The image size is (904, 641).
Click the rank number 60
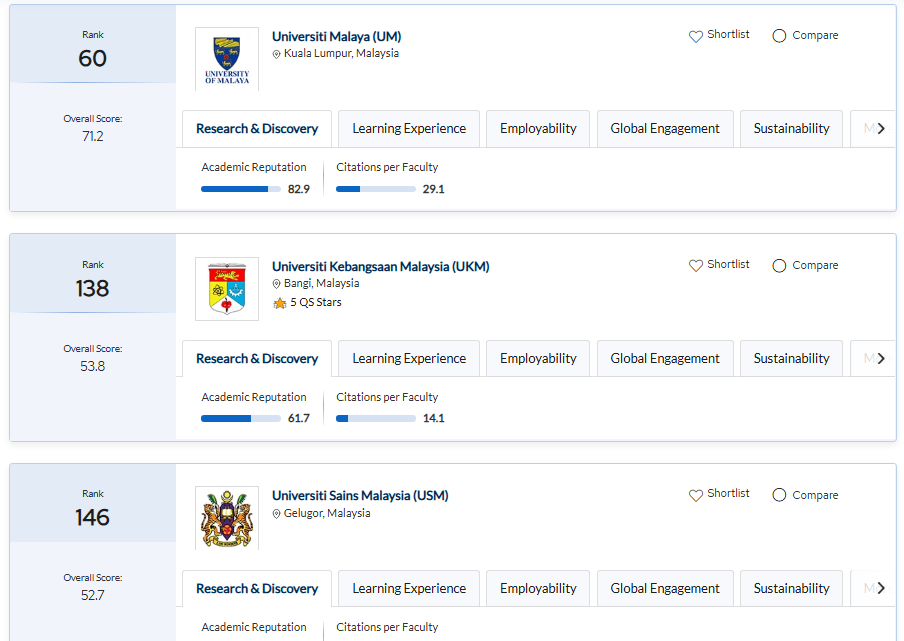click(x=92, y=58)
